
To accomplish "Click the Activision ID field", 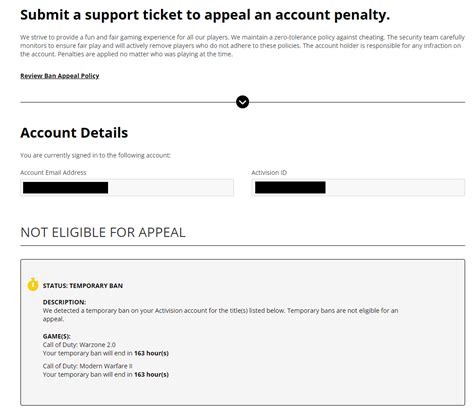I will coord(358,188).
